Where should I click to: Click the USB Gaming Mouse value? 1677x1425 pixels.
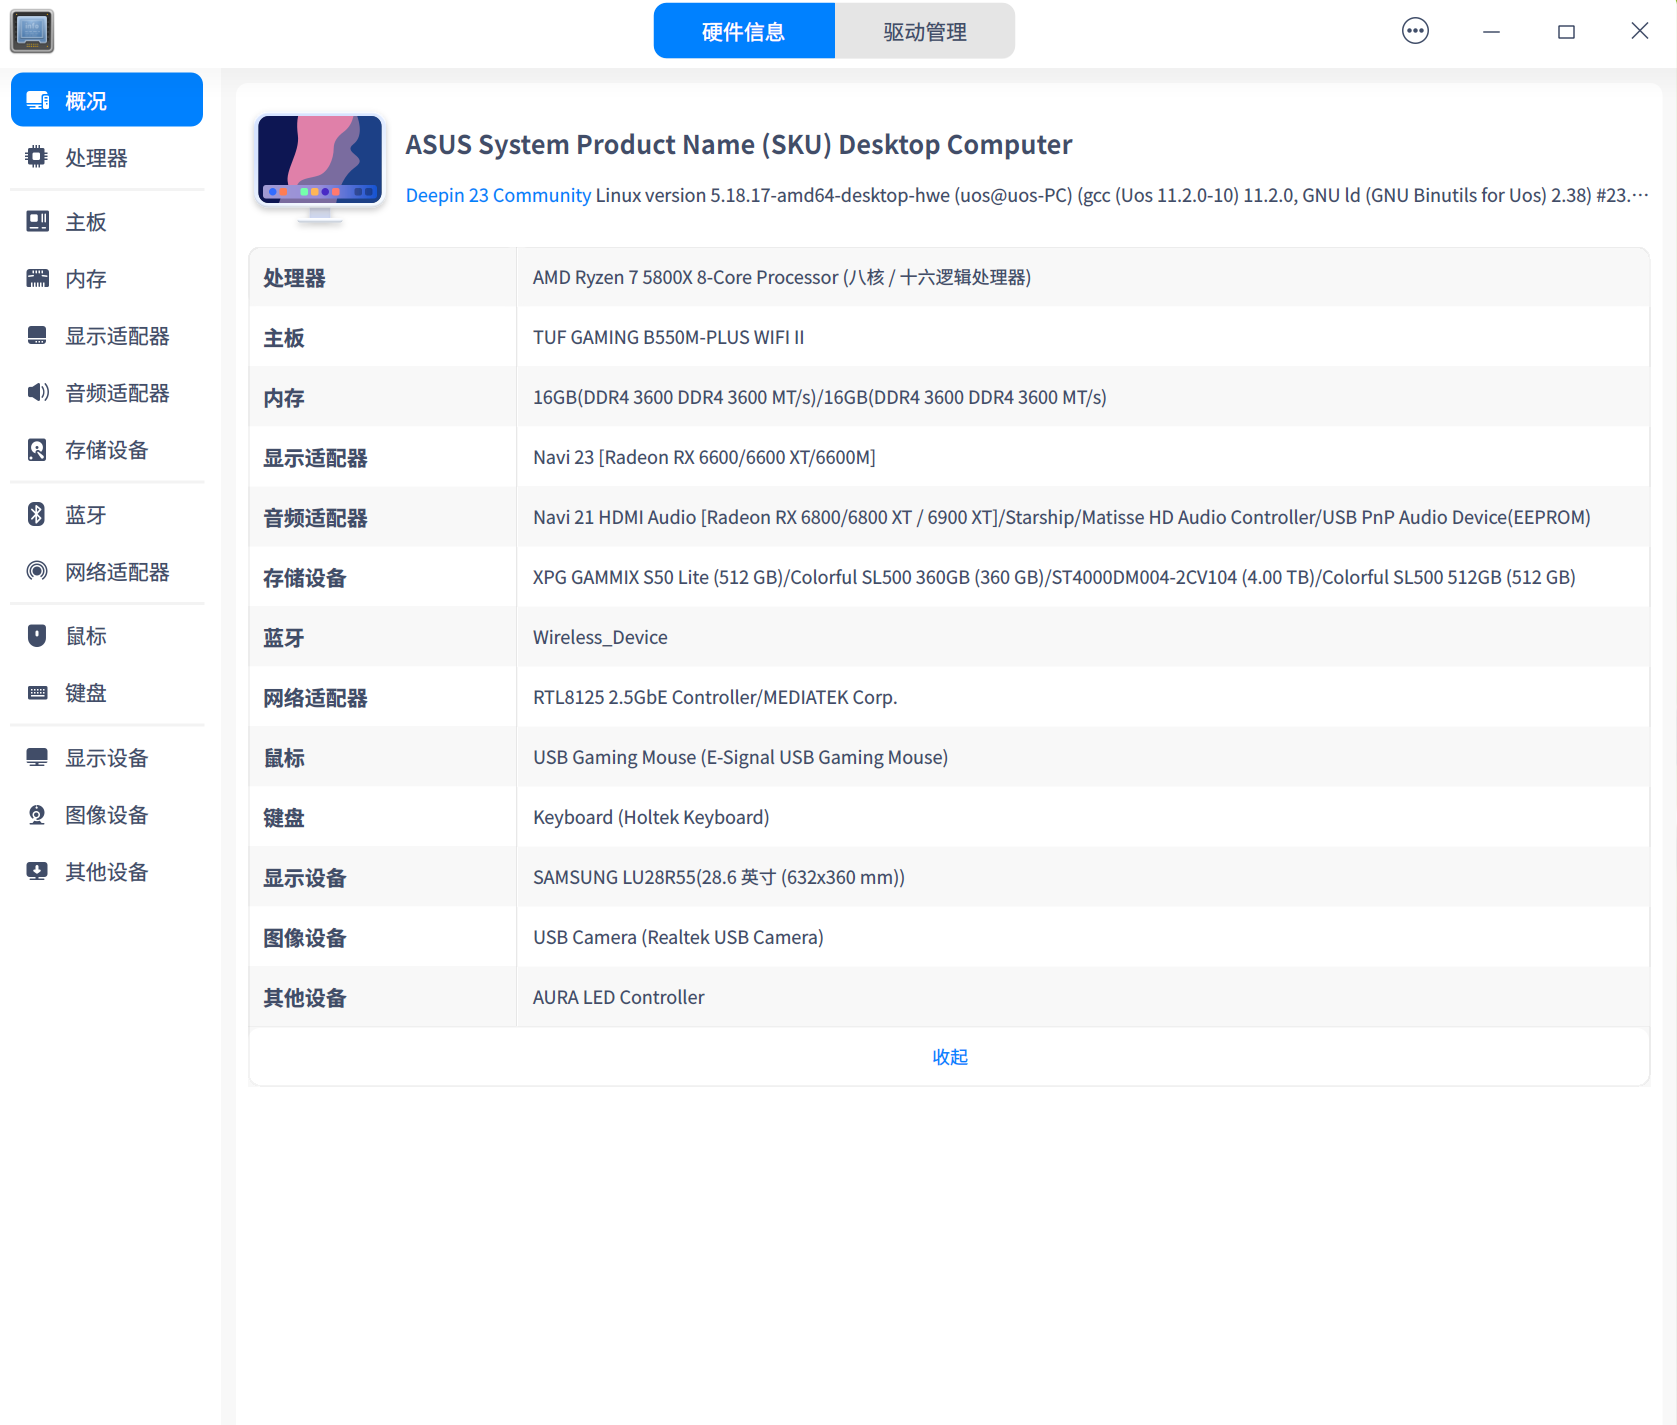(740, 757)
